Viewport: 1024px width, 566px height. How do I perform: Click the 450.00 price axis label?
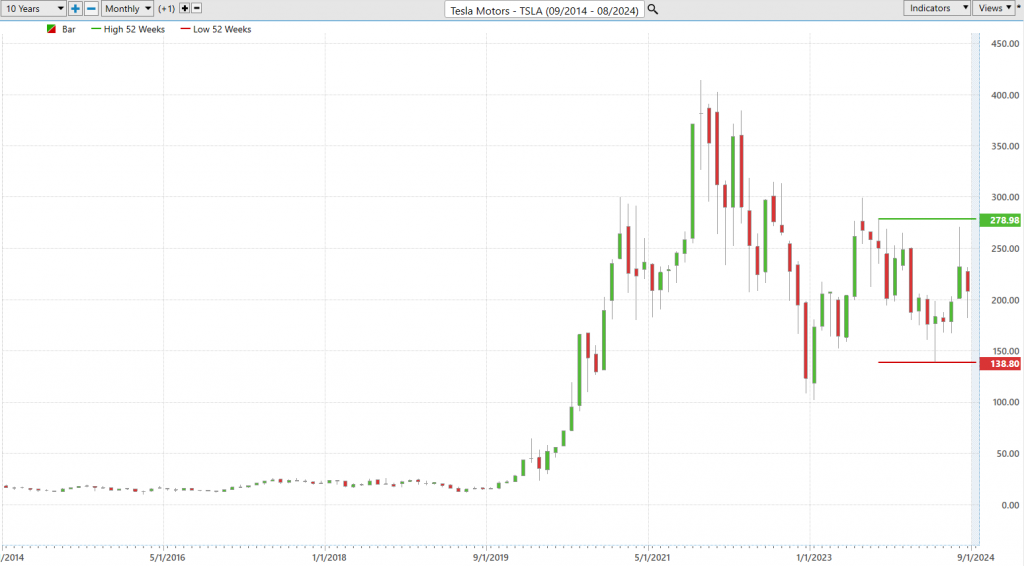(x=1005, y=44)
